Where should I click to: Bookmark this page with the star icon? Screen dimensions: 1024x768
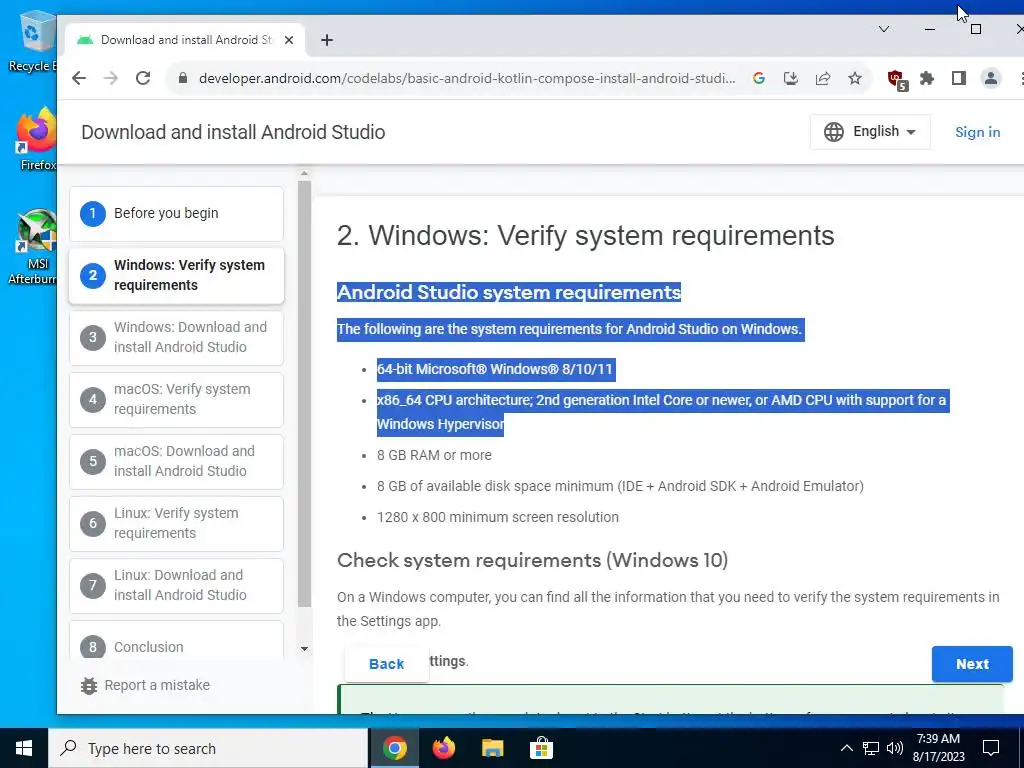pyautogui.click(x=855, y=78)
